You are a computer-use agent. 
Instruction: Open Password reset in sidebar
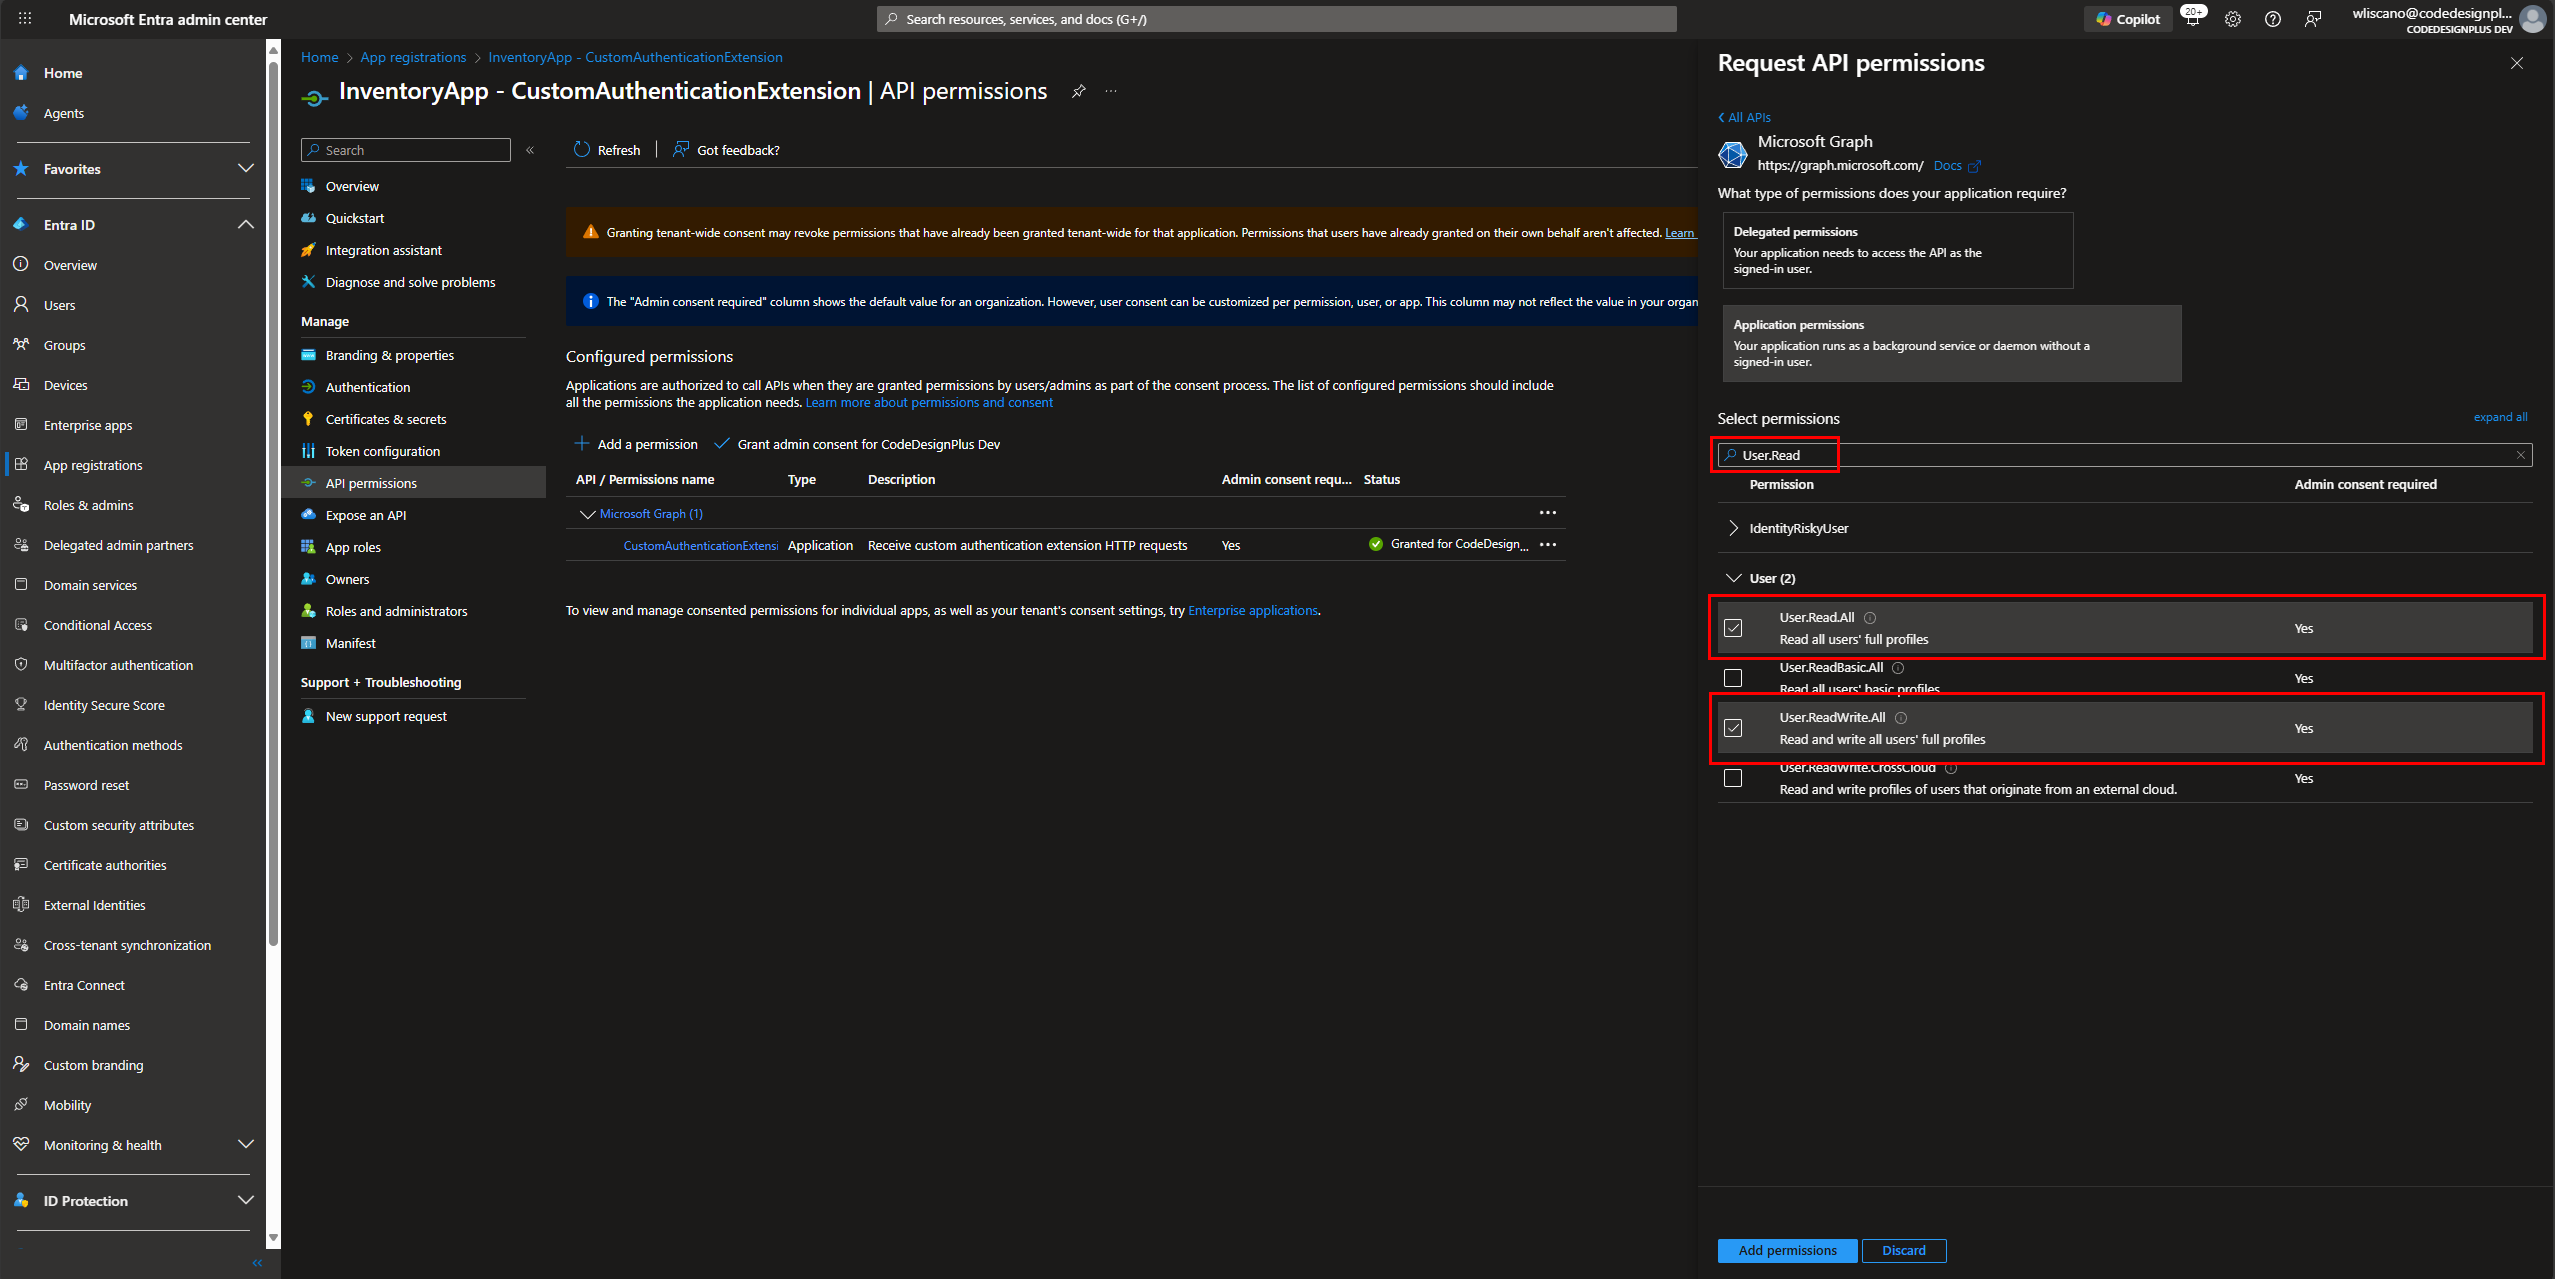click(x=87, y=785)
